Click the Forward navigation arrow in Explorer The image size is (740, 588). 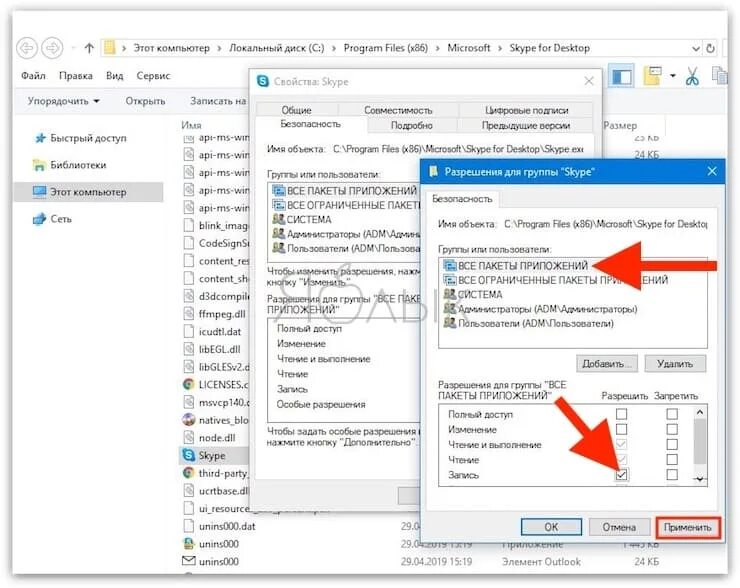pos(52,48)
